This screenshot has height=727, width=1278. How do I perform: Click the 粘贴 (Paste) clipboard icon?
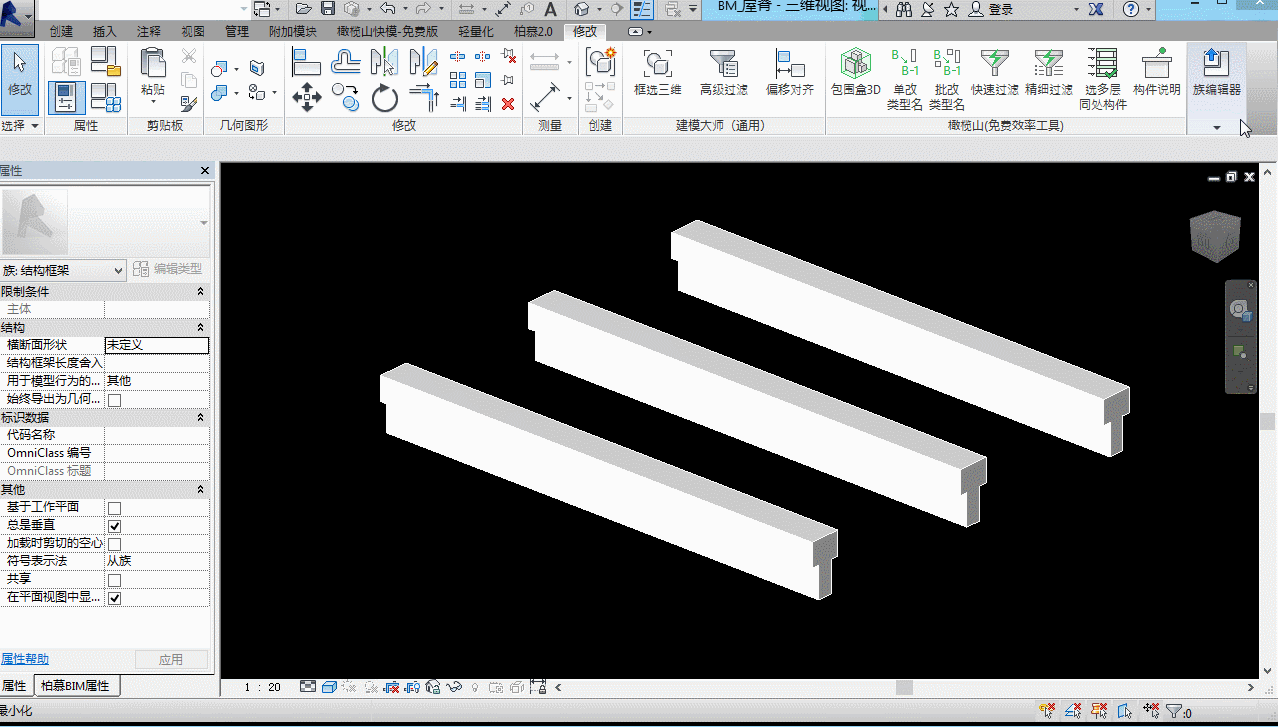(153, 63)
